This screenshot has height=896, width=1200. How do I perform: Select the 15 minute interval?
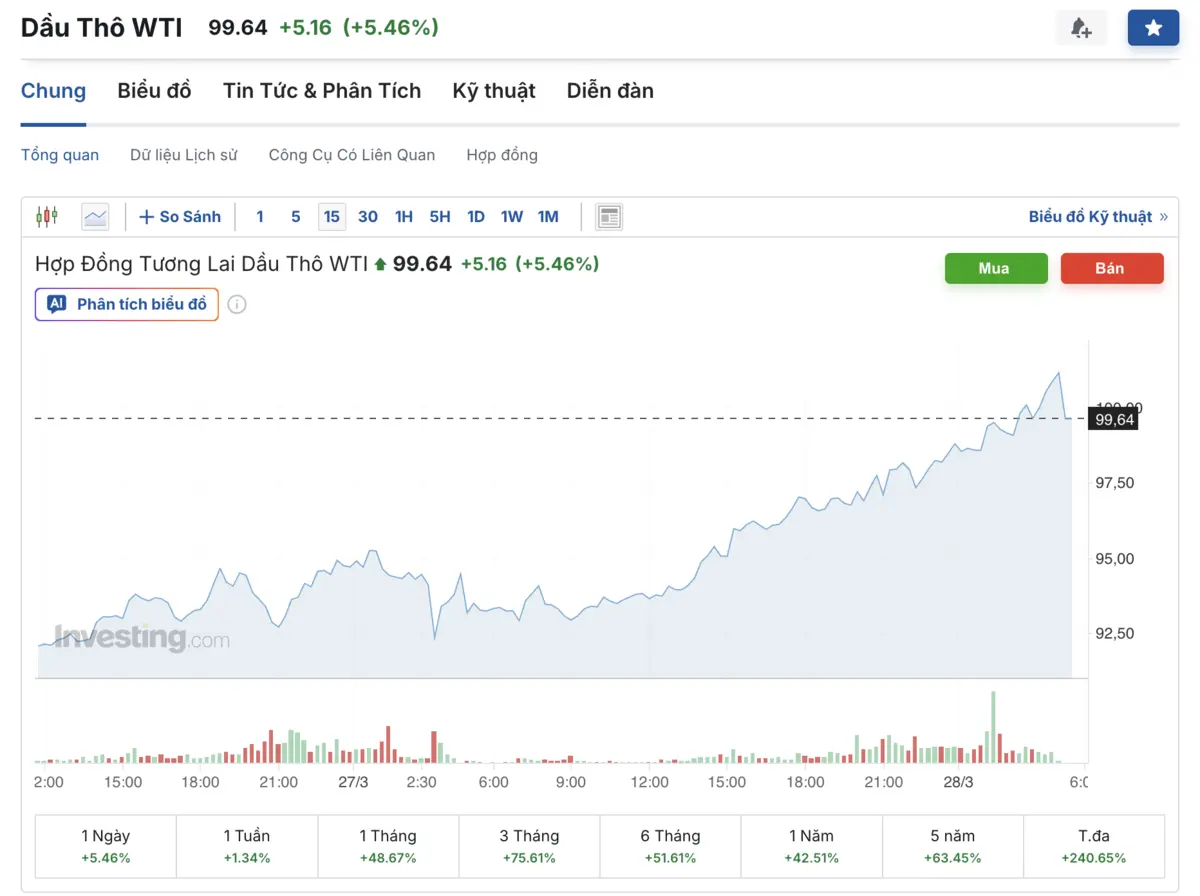click(331, 216)
